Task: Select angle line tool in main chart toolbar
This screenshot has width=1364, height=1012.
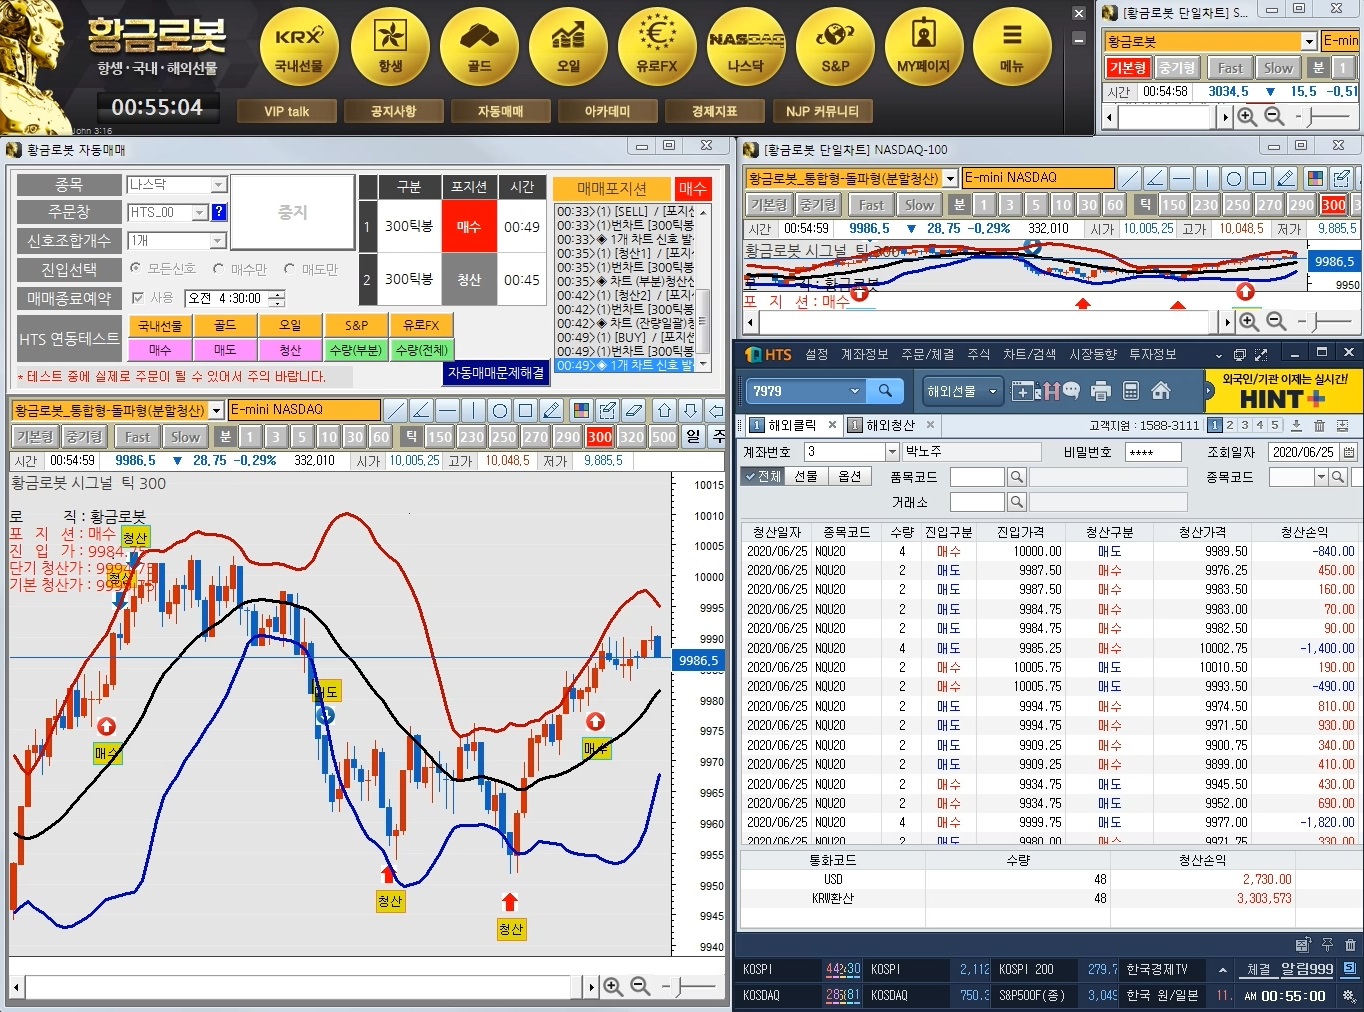Action: tap(422, 410)
